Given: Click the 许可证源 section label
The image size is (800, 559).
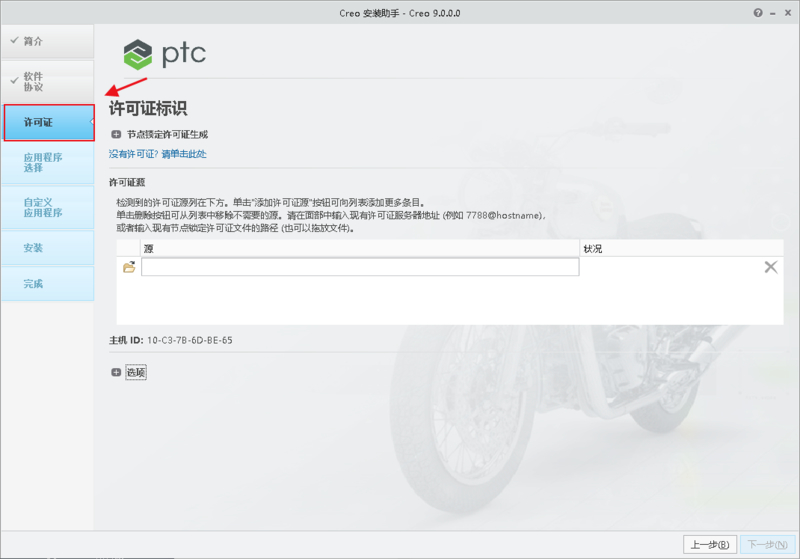Looking at the screenshot, I should (x=127, y=182).
